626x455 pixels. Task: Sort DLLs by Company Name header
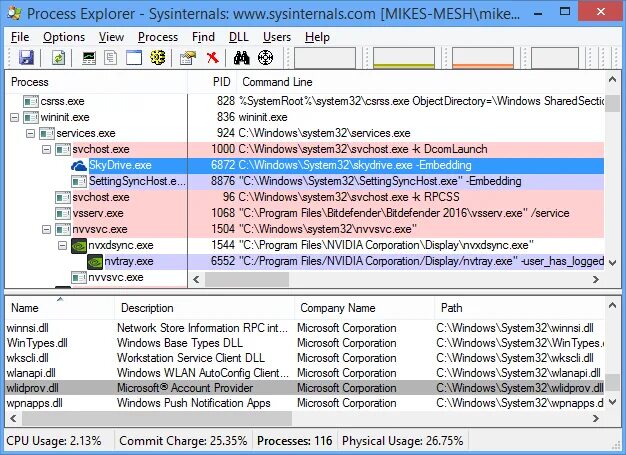click(x=364, y=308)
